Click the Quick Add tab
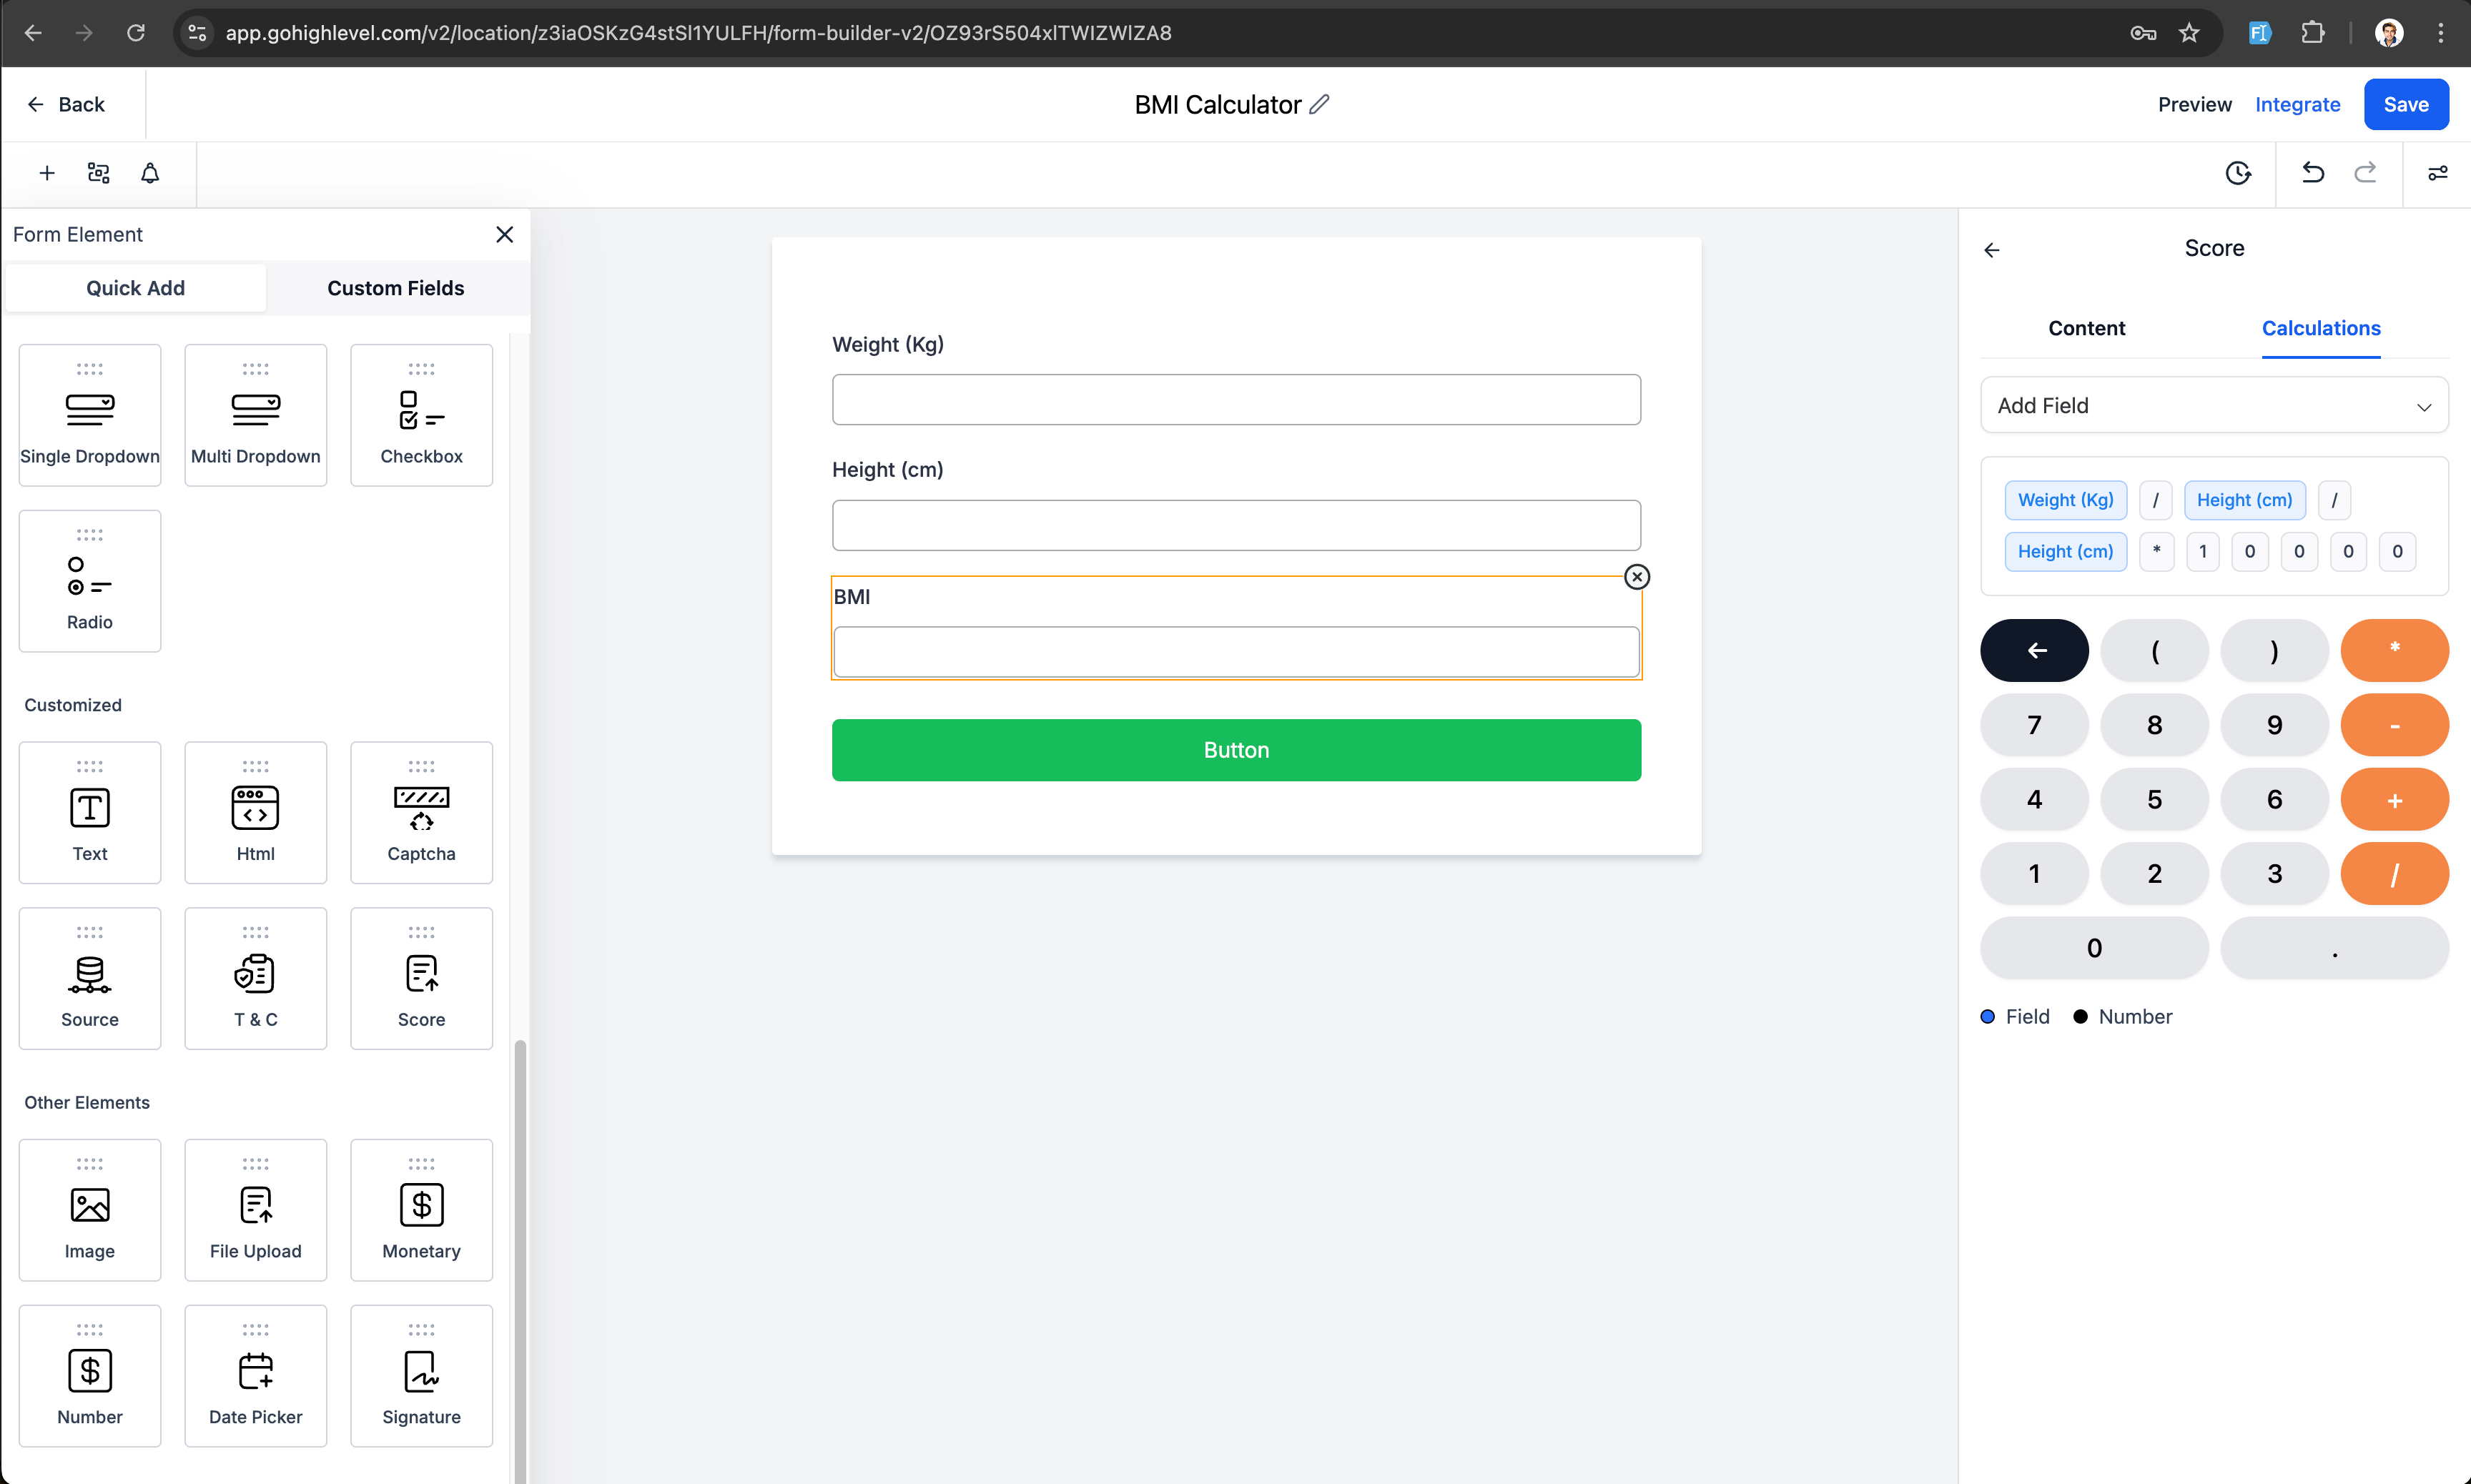This screenshot has width=2471, height=1484. point(136,287)
